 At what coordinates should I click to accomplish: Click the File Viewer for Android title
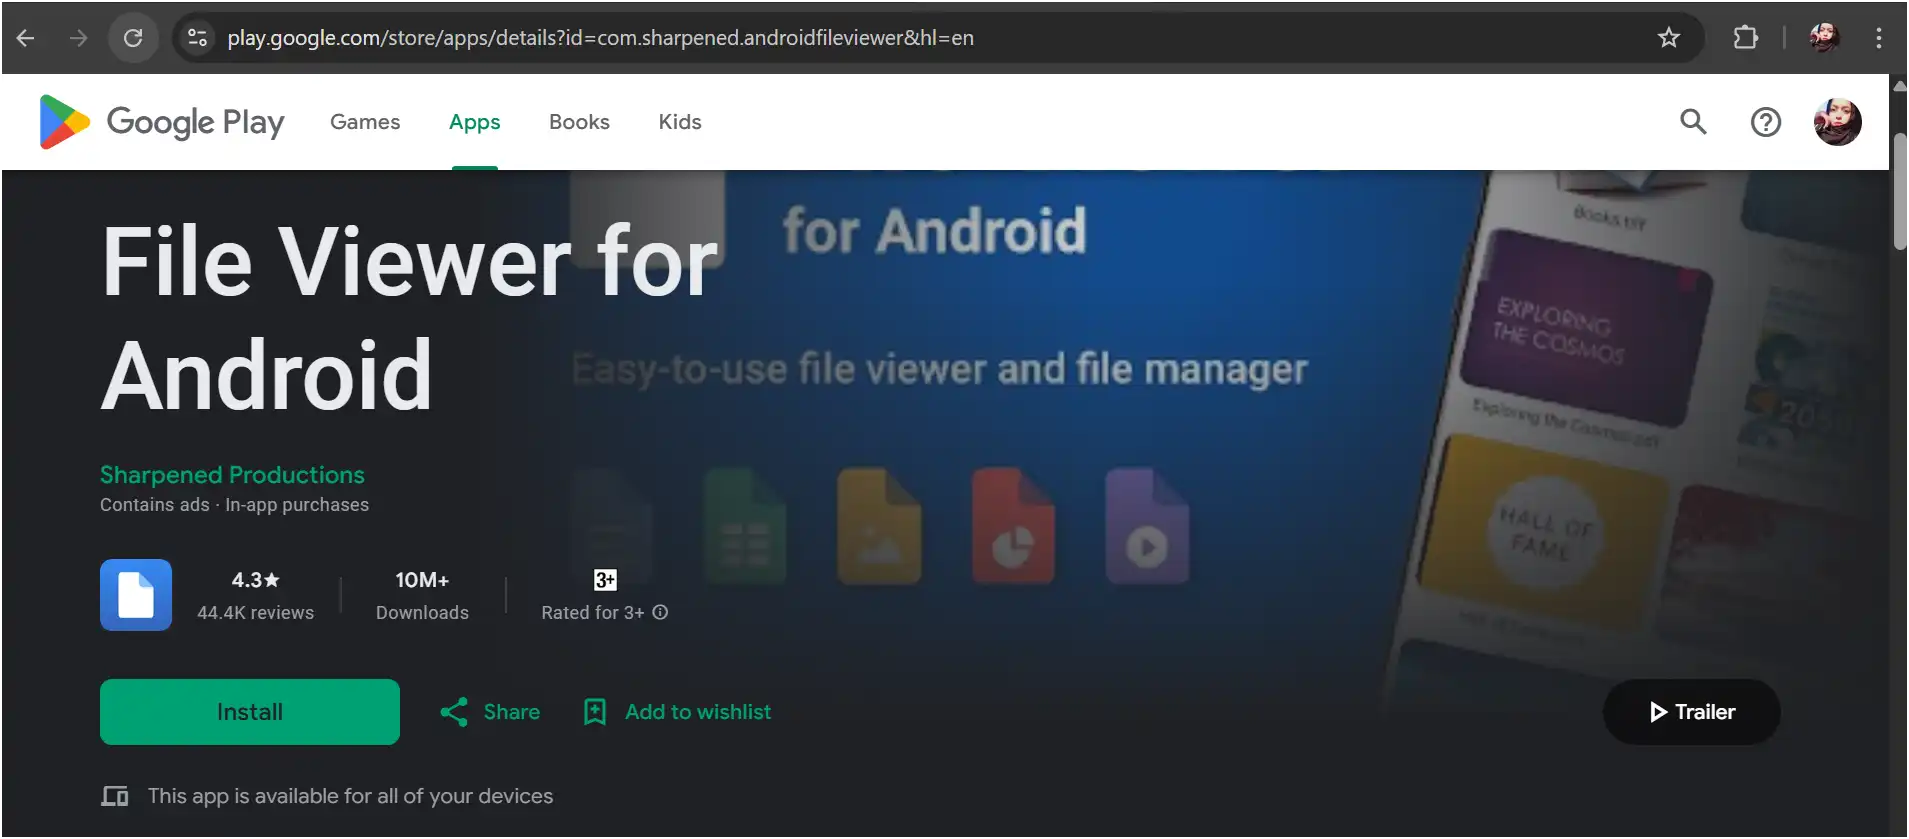pyautogui.click(x=410, y=318)
